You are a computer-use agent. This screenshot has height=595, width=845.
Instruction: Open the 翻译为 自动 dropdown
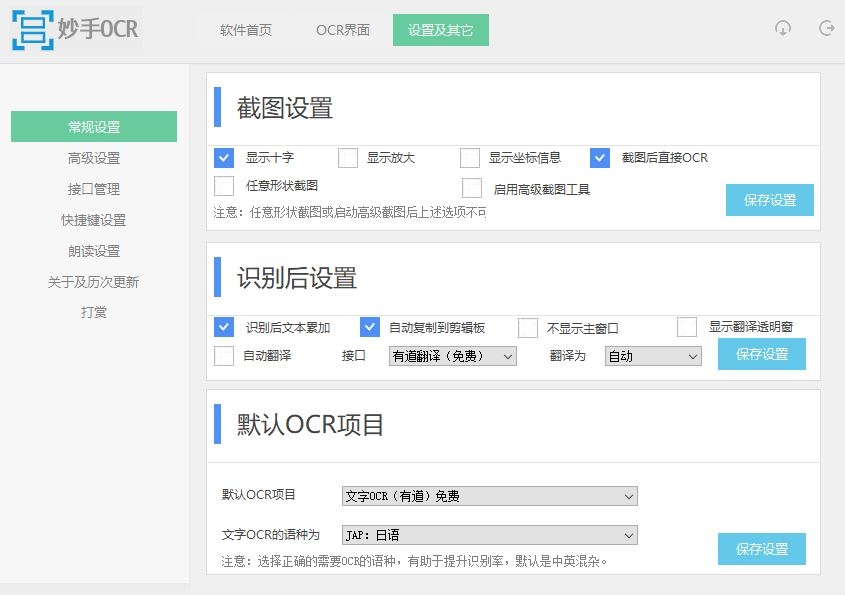point(653,356)
